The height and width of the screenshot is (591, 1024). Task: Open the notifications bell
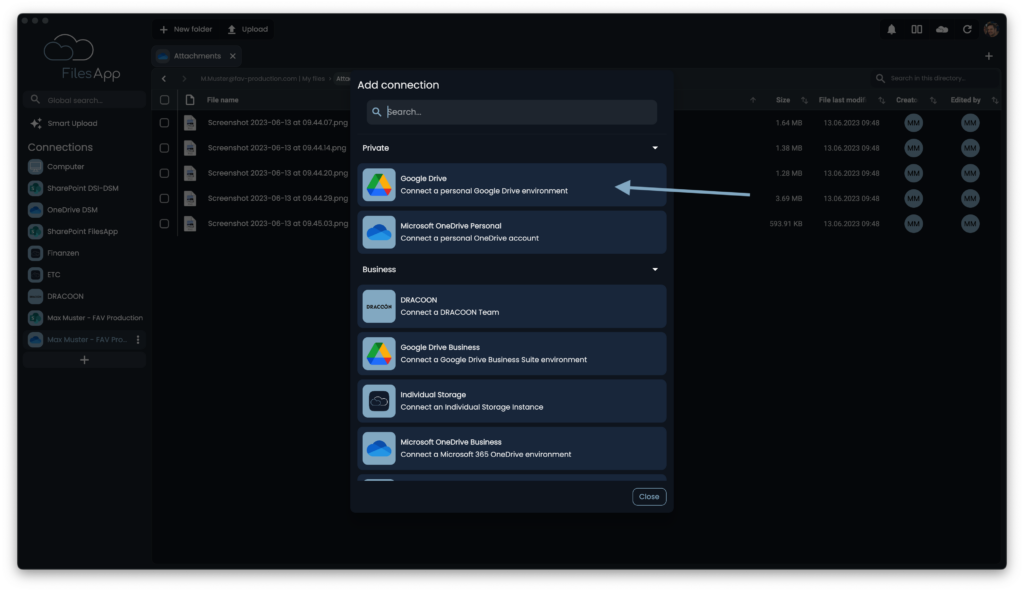pyautogui.click(x=891, y=29)
